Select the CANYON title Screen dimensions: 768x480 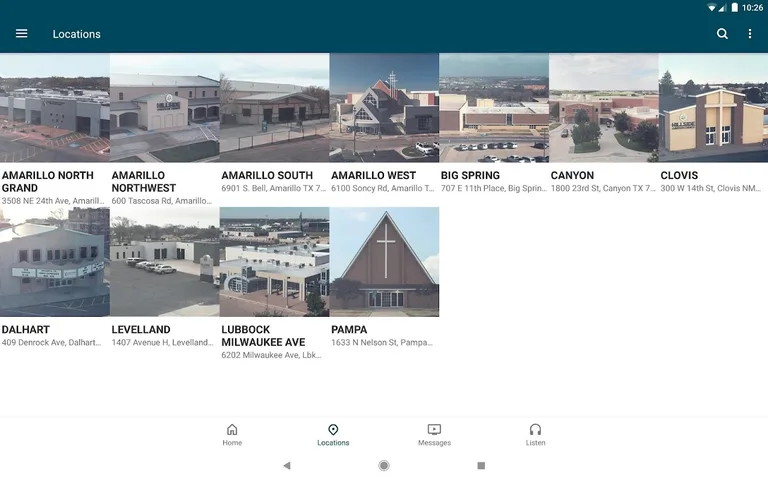(x=572, y=175)
